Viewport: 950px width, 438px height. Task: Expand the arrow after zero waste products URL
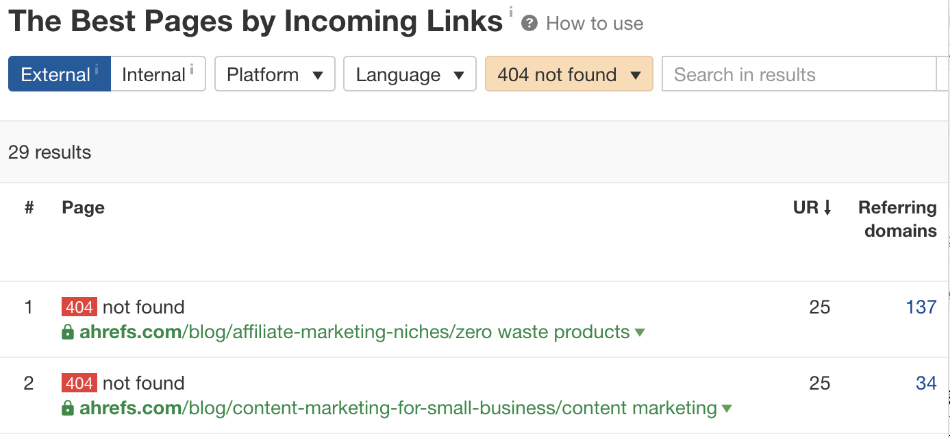click(639, 333)
